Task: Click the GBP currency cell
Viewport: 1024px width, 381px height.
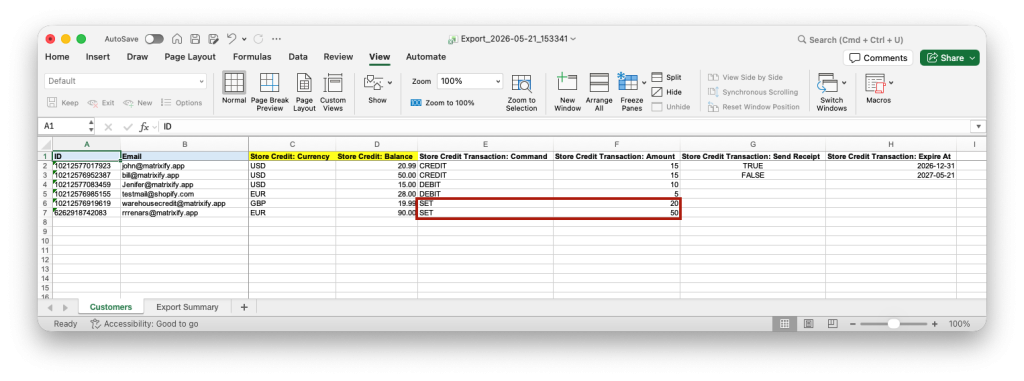Action: pos(292,204)
